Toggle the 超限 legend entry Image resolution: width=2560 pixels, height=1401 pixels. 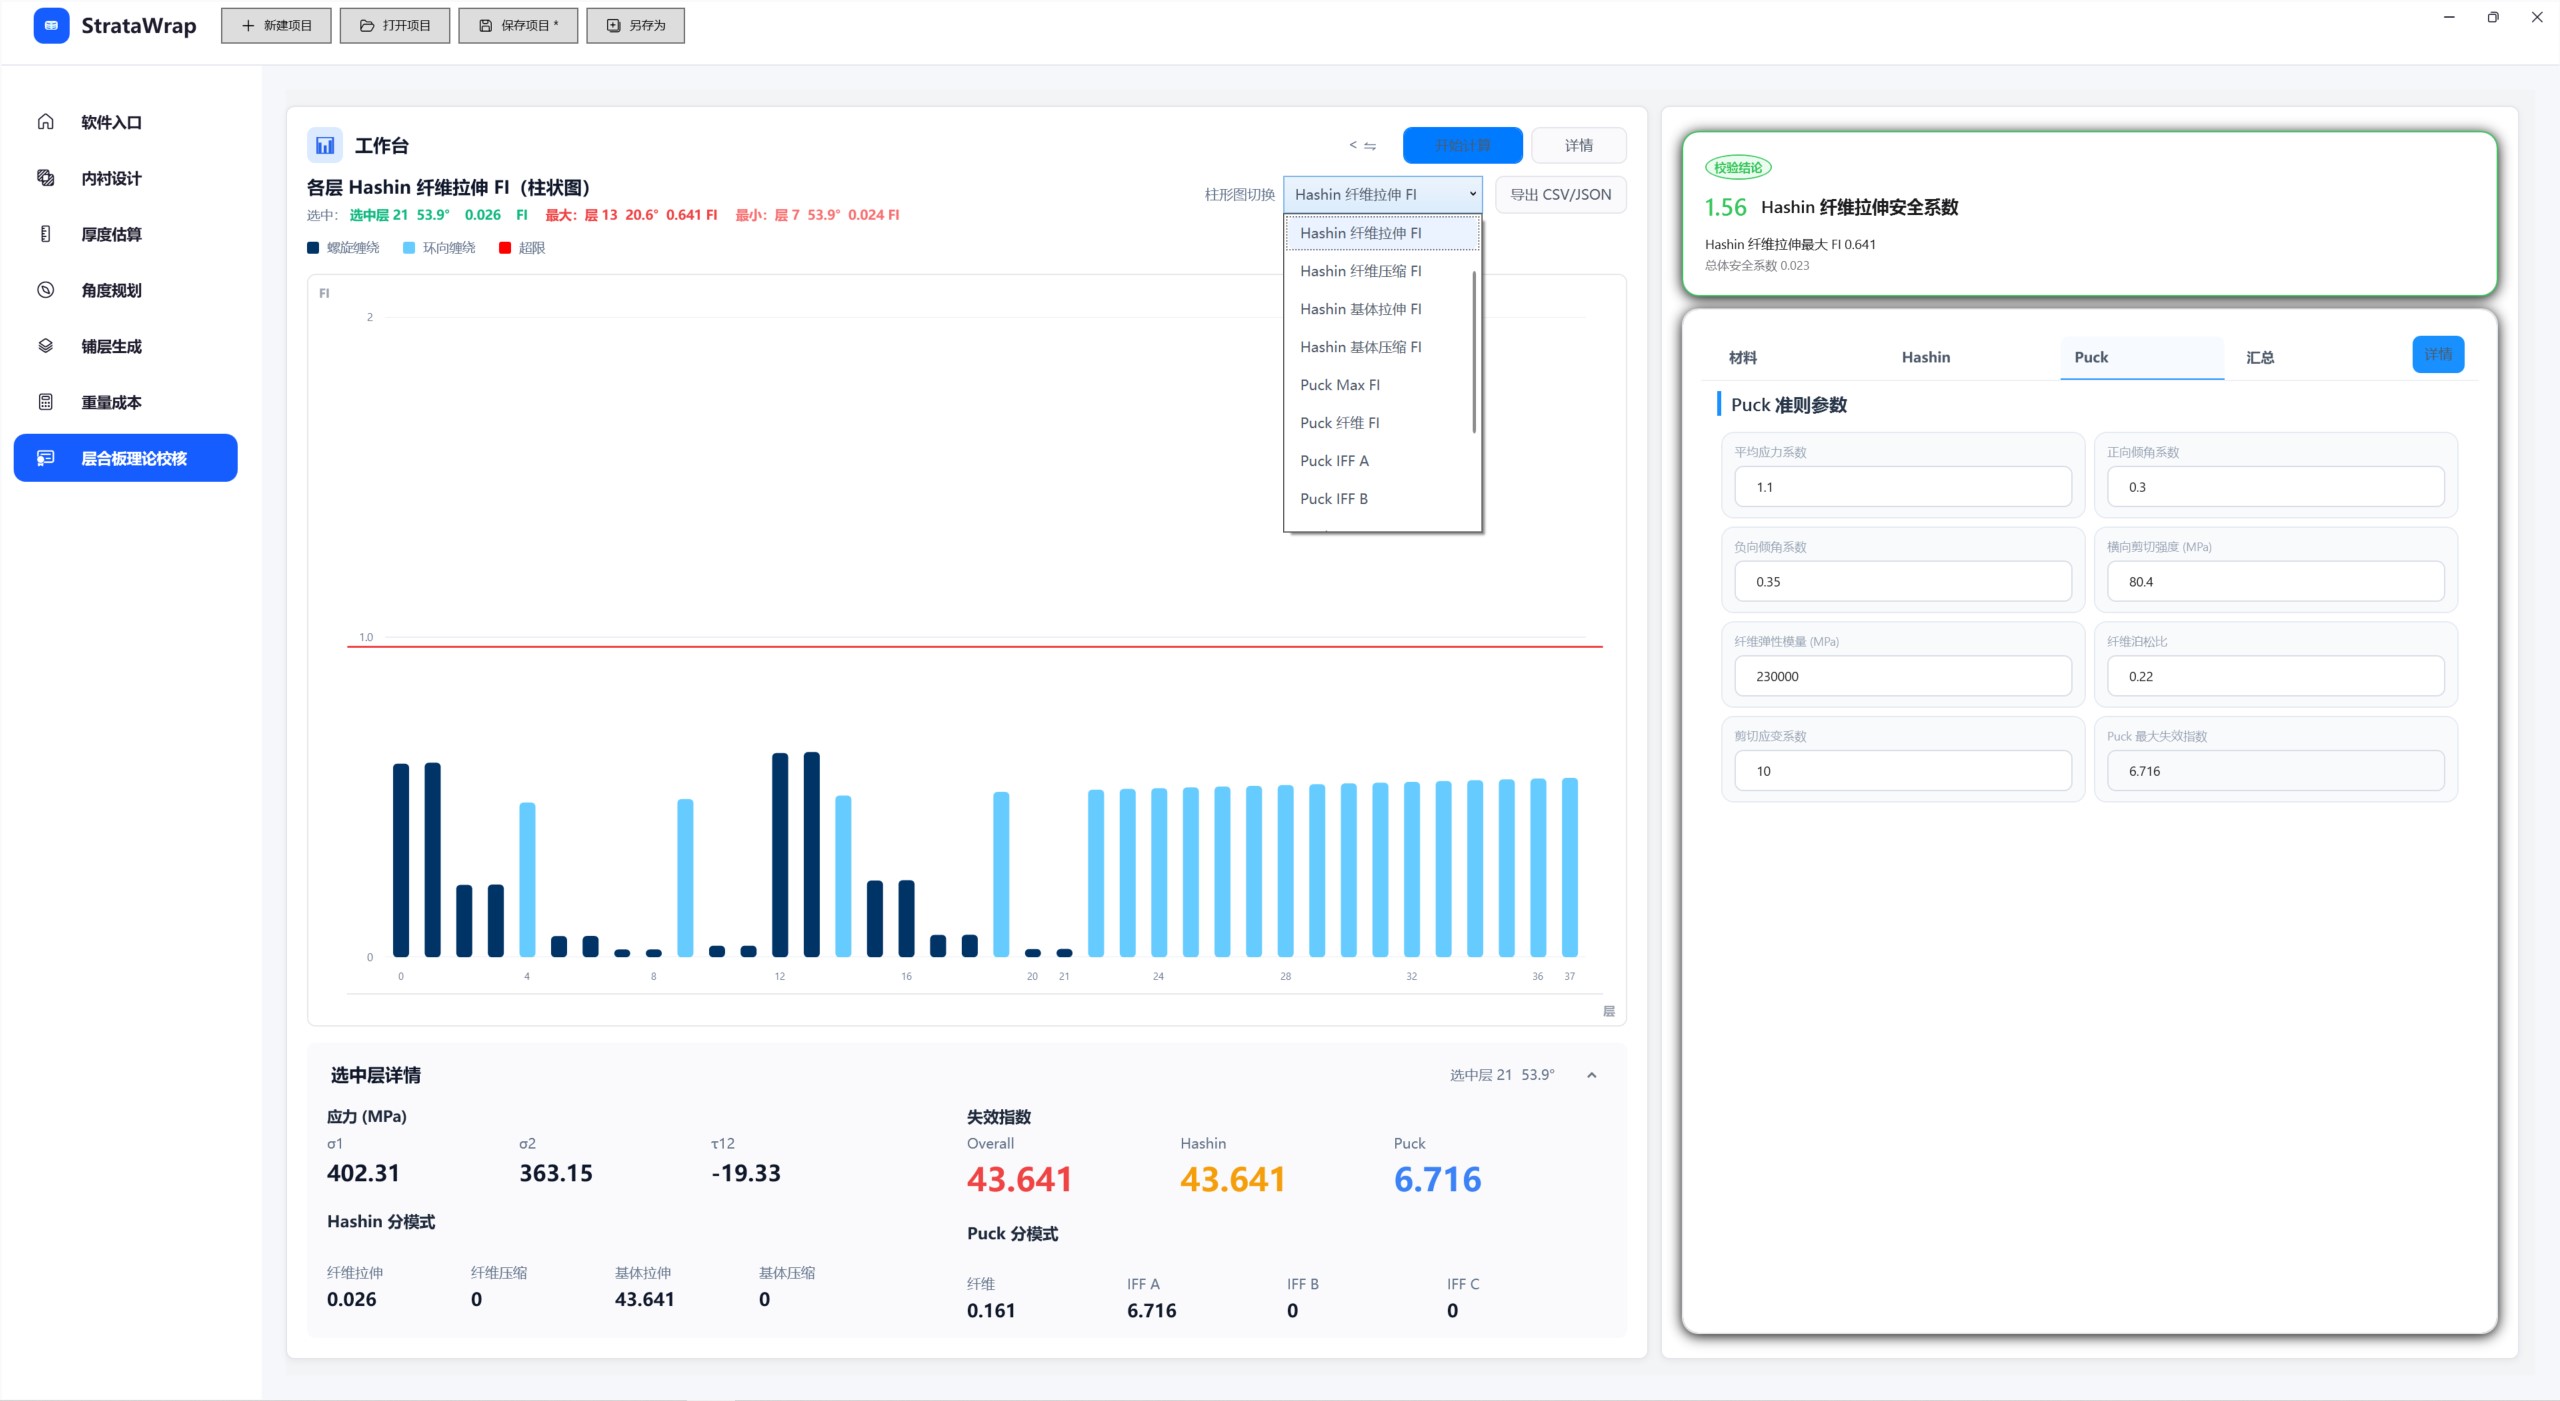coord(522,248)
